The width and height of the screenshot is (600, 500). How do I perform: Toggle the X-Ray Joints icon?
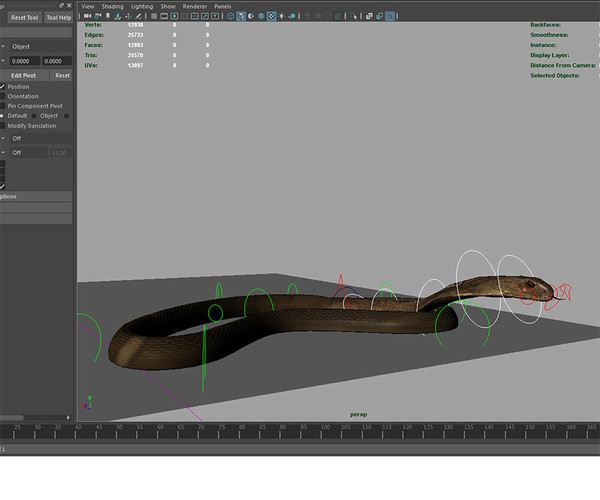pyautogui.click(x=390, y=16)
